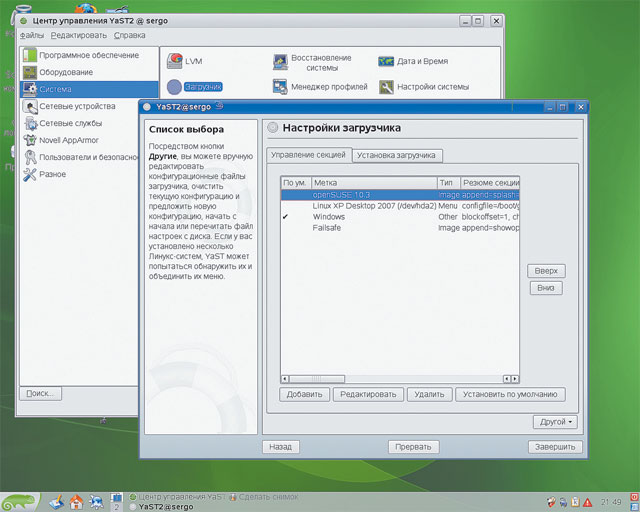Viewport: 640px width, 512px height.
Task: Switch desktops with the pager icon in taskbar
Action: click(x=116, y=502)
